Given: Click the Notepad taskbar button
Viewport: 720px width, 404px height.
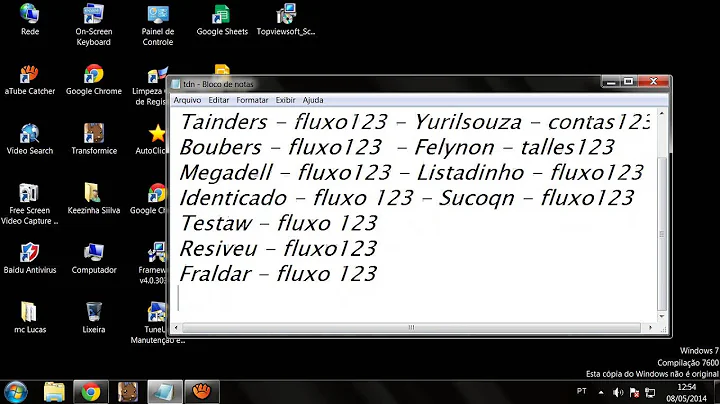Looking at the screenshot, I should tap(165, 393).
